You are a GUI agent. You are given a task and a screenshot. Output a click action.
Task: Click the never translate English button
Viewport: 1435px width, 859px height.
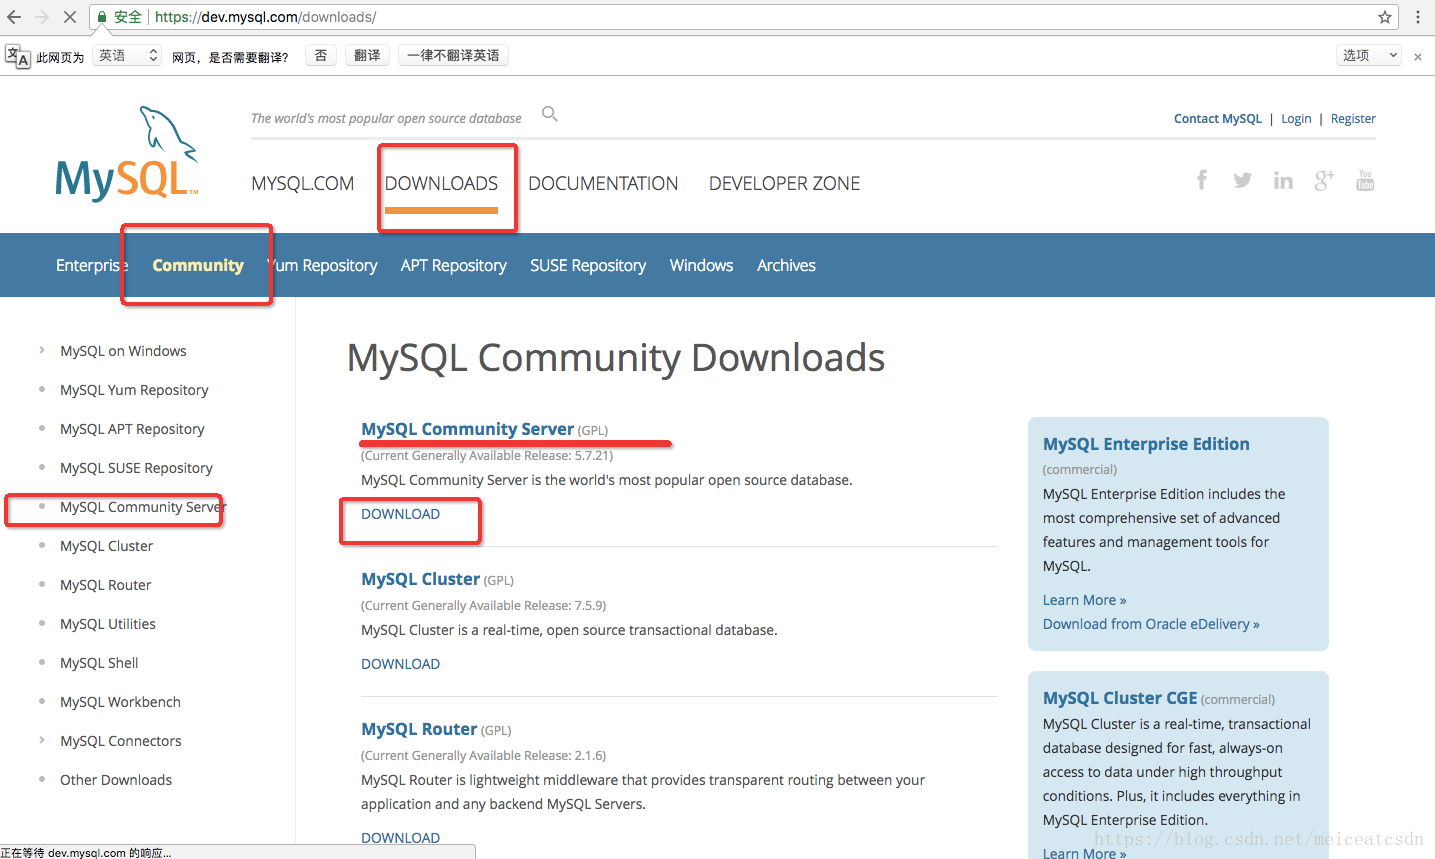click(x=453, y=56)
